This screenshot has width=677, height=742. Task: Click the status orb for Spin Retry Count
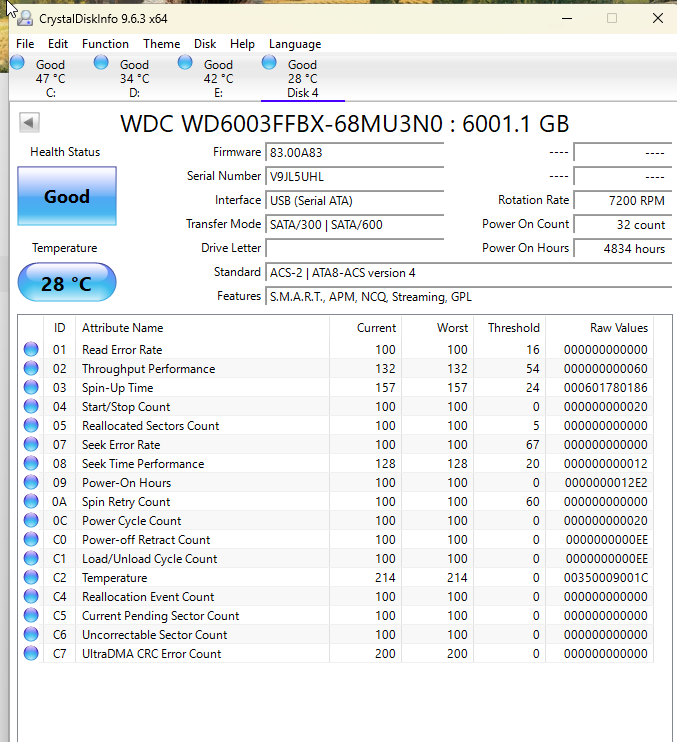31,501
